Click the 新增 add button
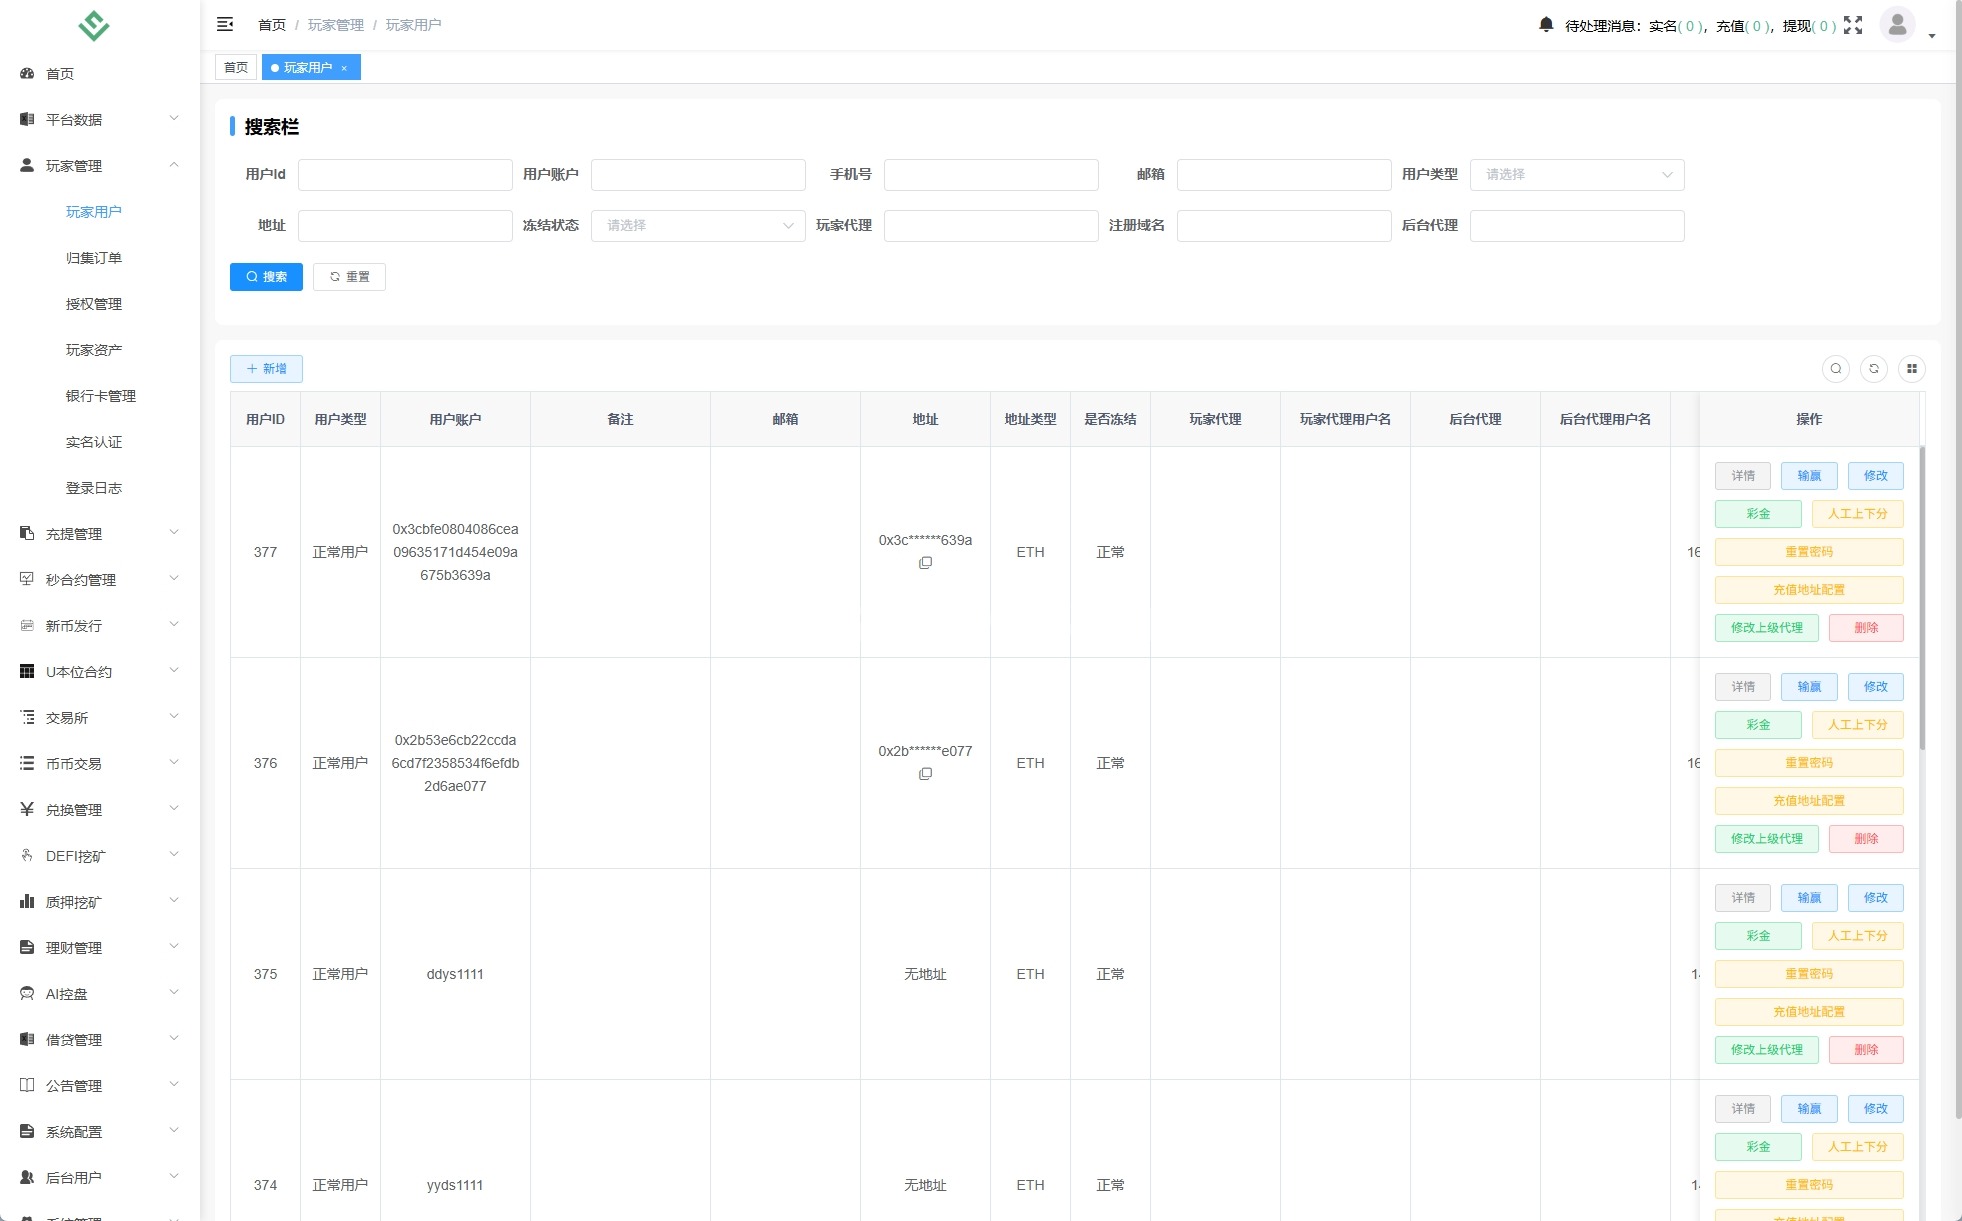 pyautogui.click(x=266, y=368)
